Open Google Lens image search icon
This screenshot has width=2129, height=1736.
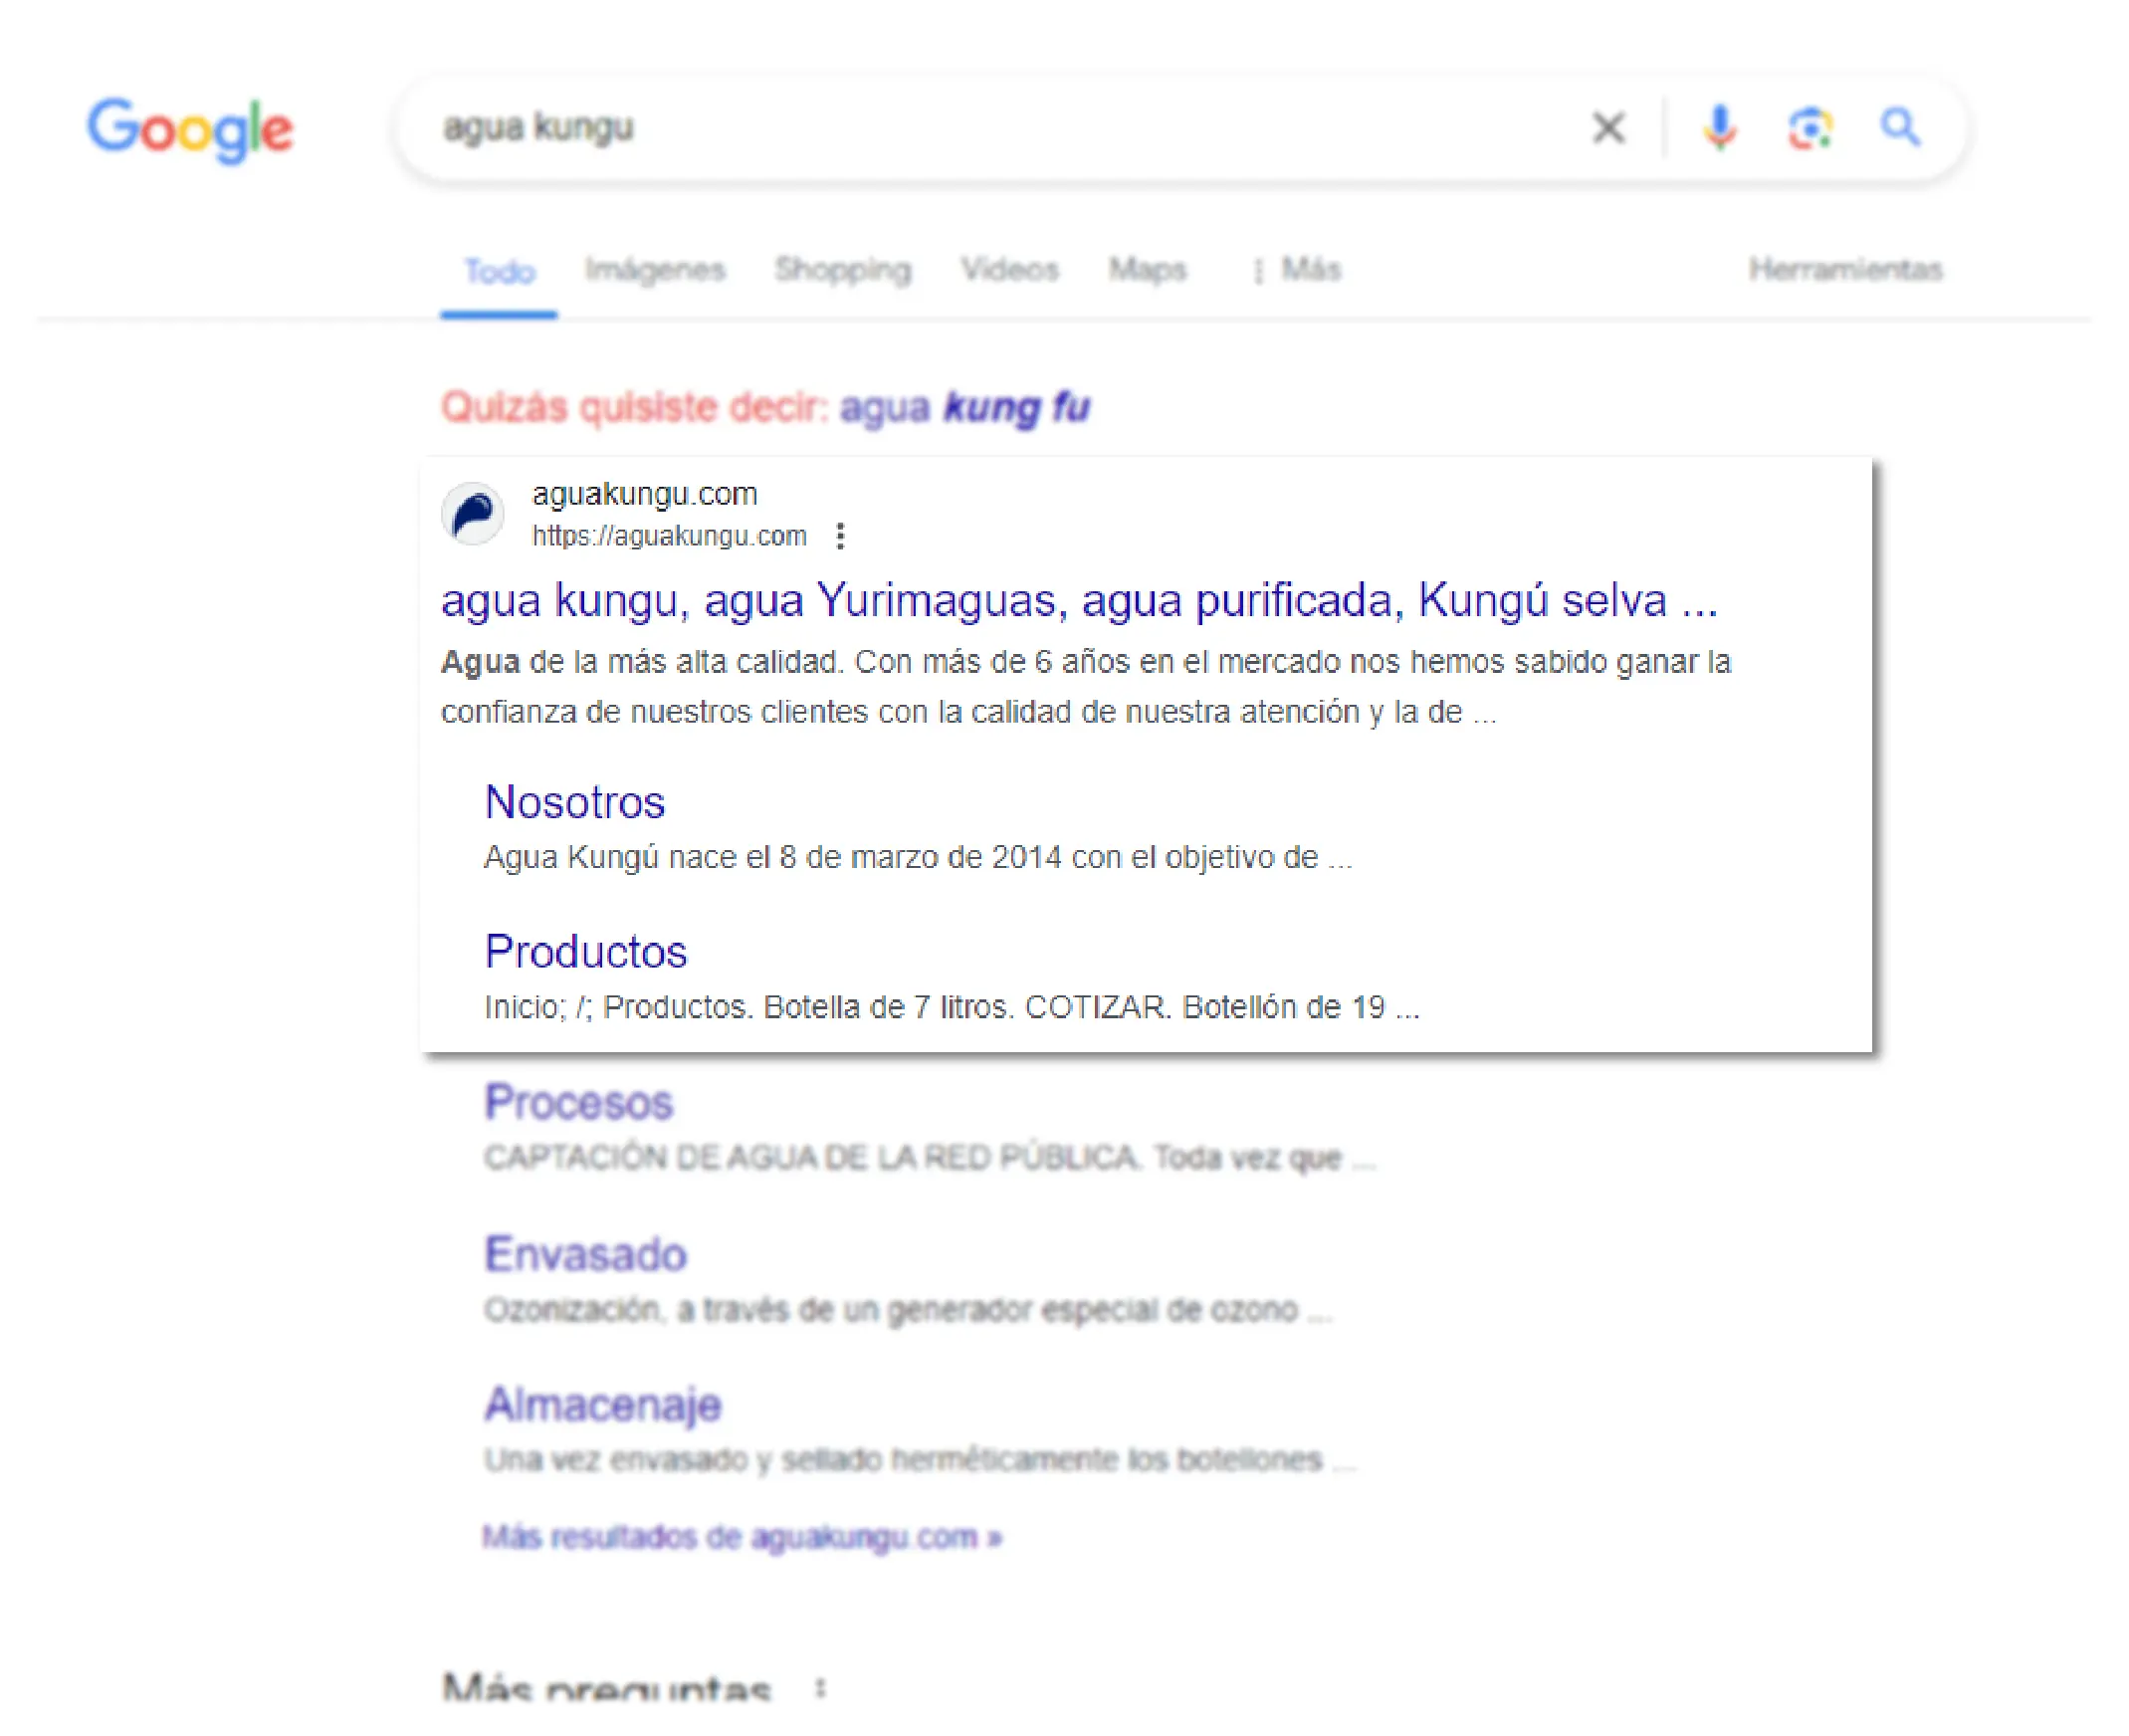[x=1809, y=128]
